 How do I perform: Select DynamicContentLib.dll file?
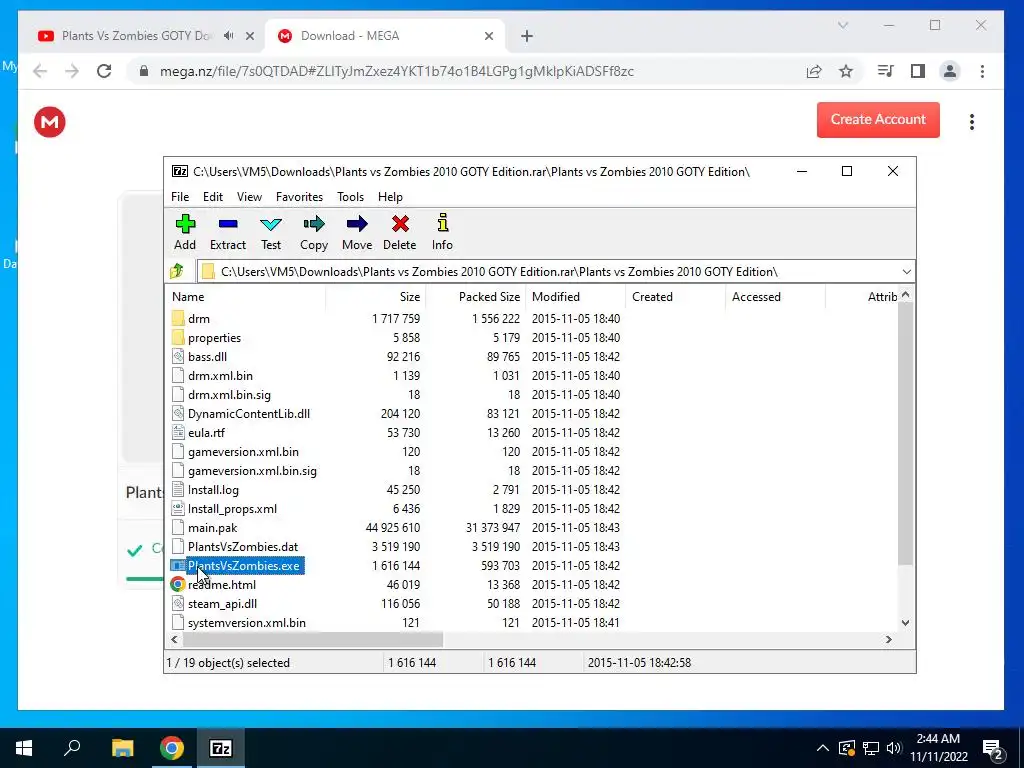[249, 413]
